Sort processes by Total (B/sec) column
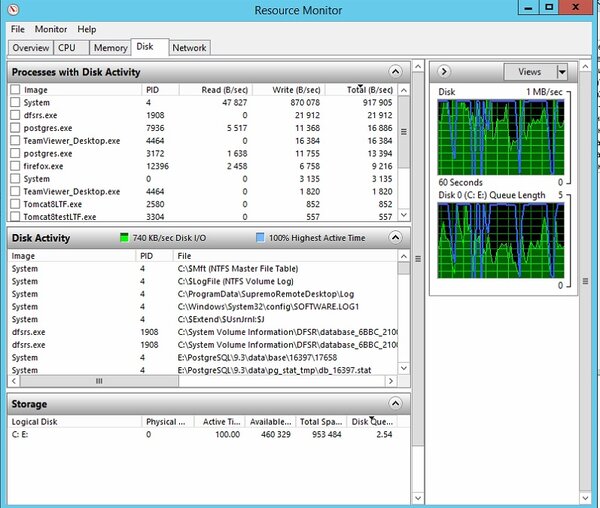Image resolution: width=600 pixels, height=508 pixels. (361, 90)
